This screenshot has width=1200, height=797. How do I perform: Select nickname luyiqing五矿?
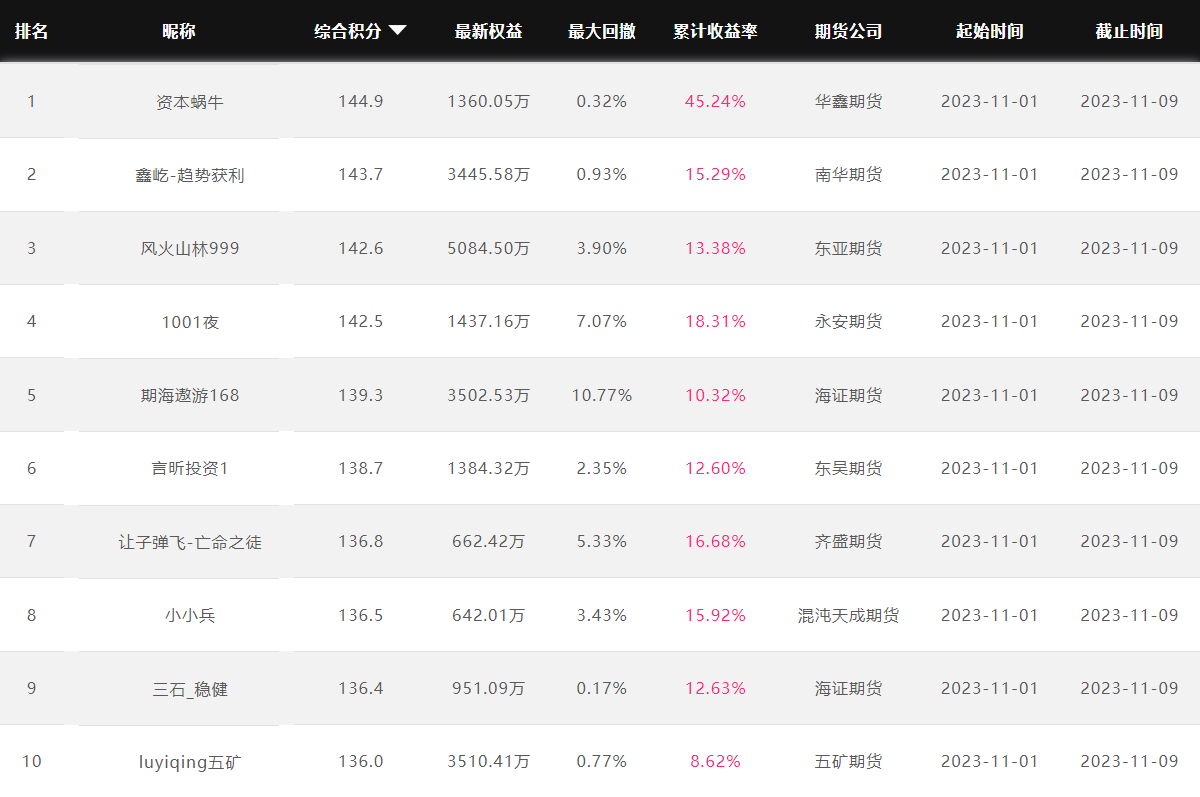click(190, 762)
